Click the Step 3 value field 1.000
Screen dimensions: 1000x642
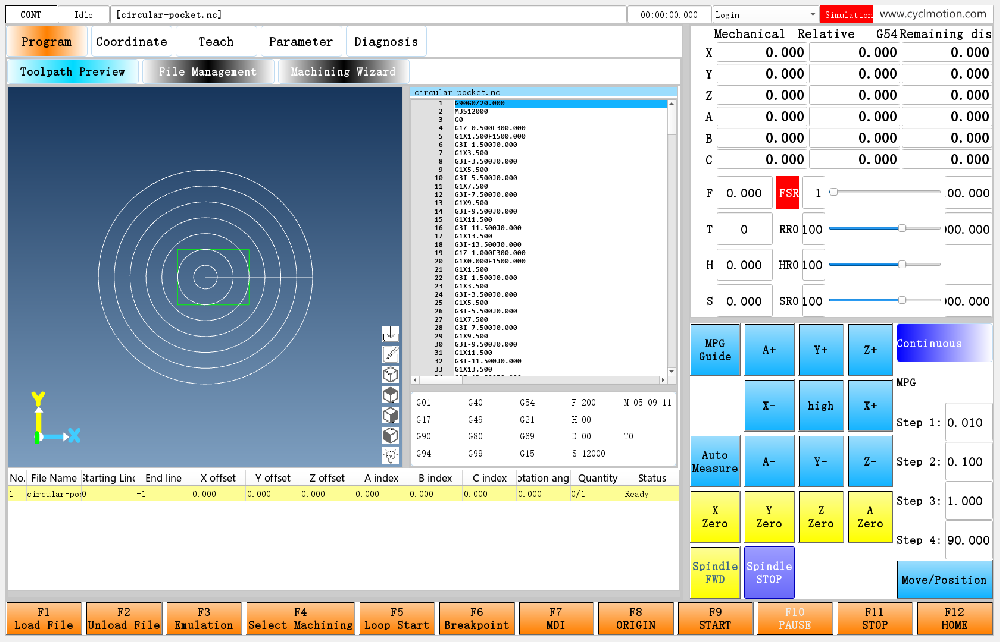point(968,501)
